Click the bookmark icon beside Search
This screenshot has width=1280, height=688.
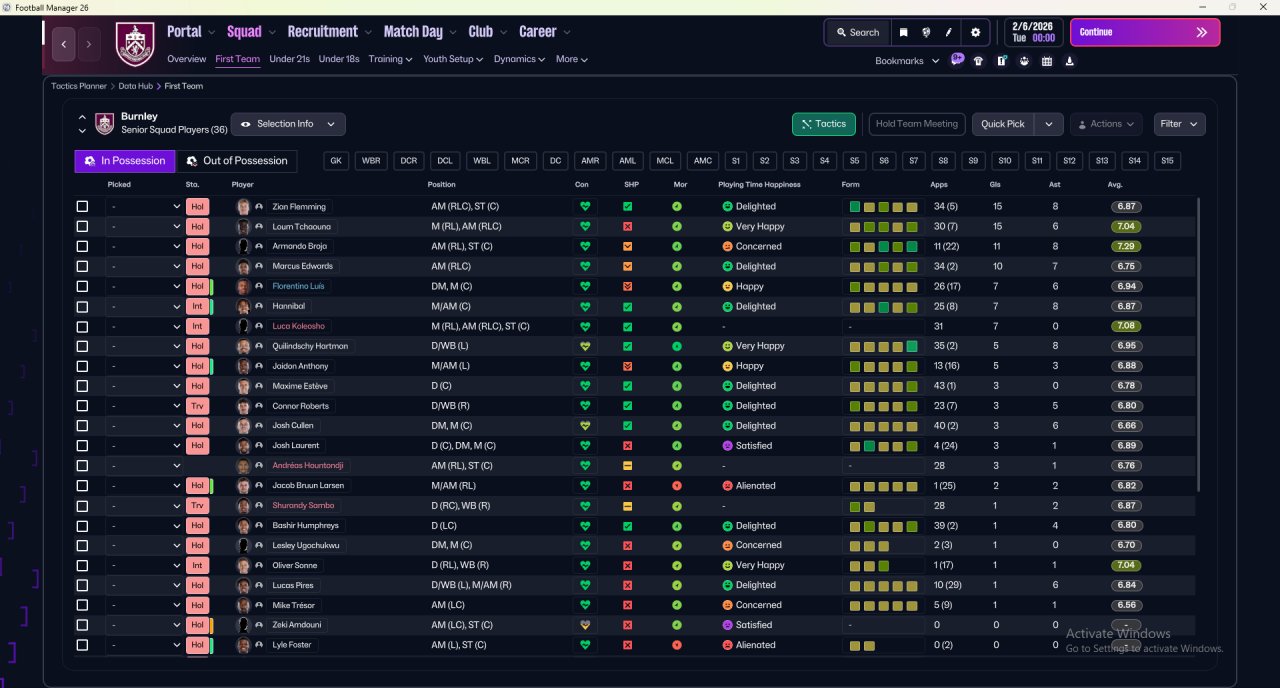tap(903, 32)
